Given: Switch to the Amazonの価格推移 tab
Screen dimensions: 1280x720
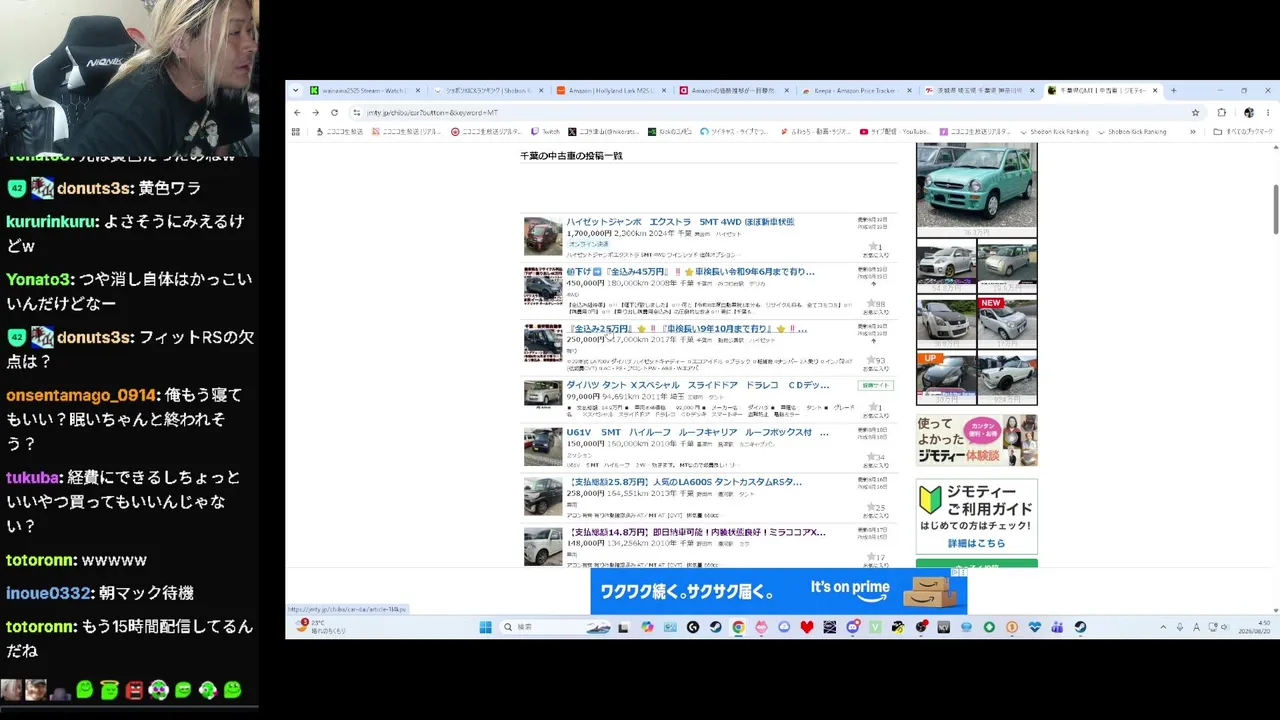Looking at the screenshot, I should coord(734,90).
